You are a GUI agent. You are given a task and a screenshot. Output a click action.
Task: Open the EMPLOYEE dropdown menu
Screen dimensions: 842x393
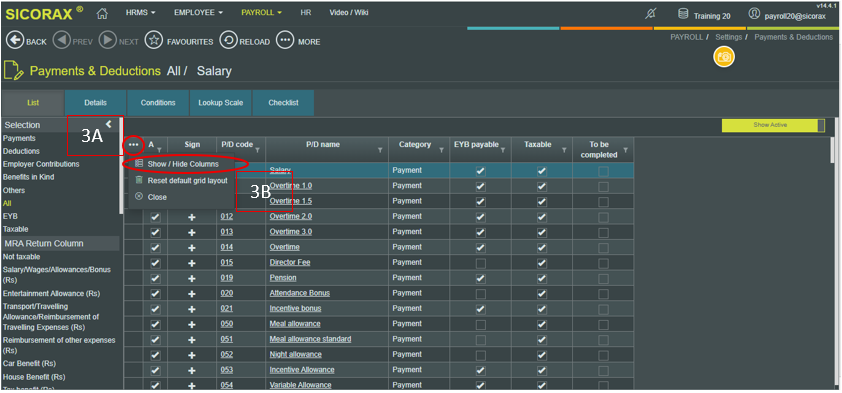[x=199, y=12]
